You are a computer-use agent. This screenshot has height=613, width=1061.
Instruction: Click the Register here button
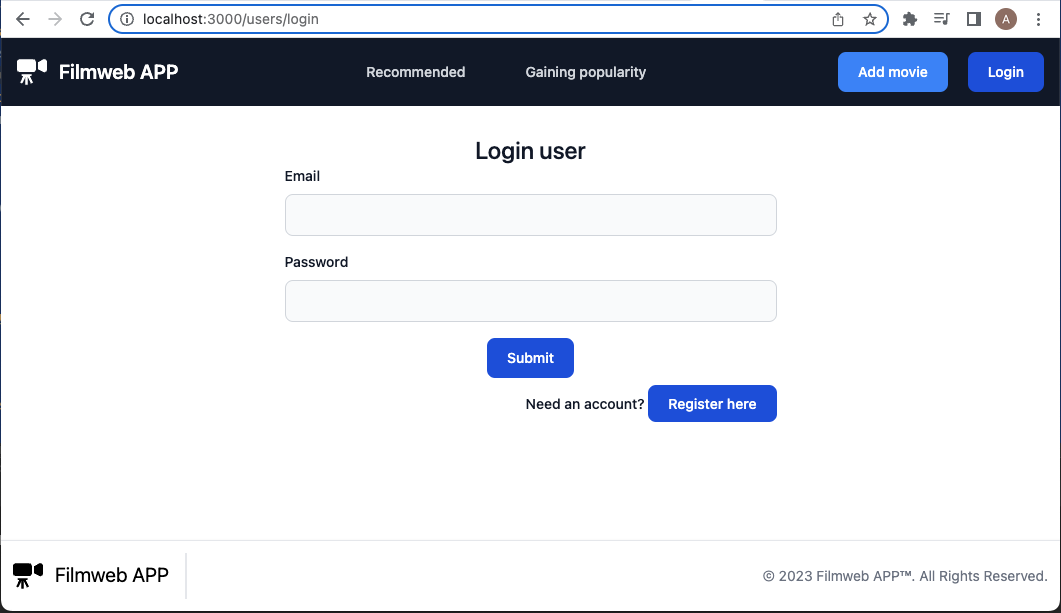(x=712, y=404)
